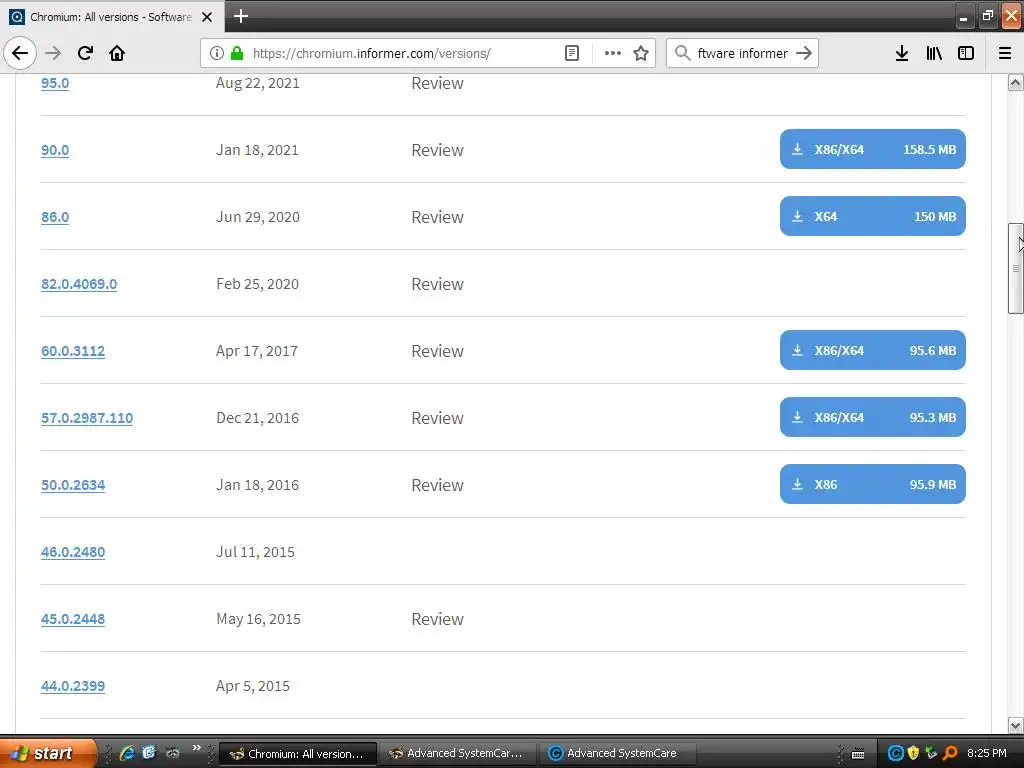Image resolution: width=1024 pixels, height=768 pixels.
Task: Click the scrollbar up arrow
Action: pos(1016,82)
